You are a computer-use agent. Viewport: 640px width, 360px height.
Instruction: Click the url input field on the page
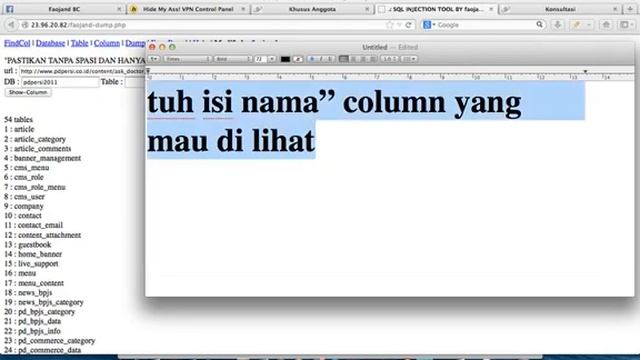coord(82,71)
